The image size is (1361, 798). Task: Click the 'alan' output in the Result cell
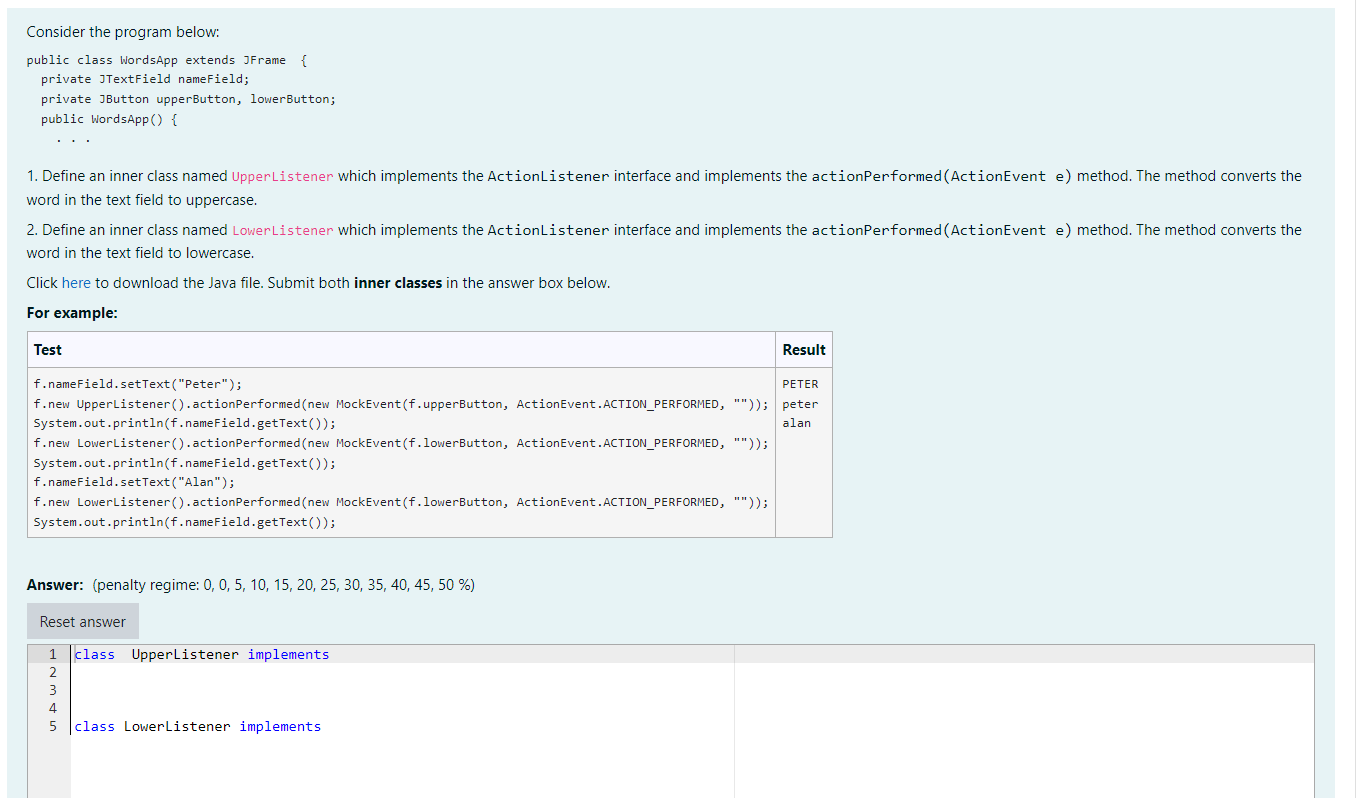(x=797, y=422)
